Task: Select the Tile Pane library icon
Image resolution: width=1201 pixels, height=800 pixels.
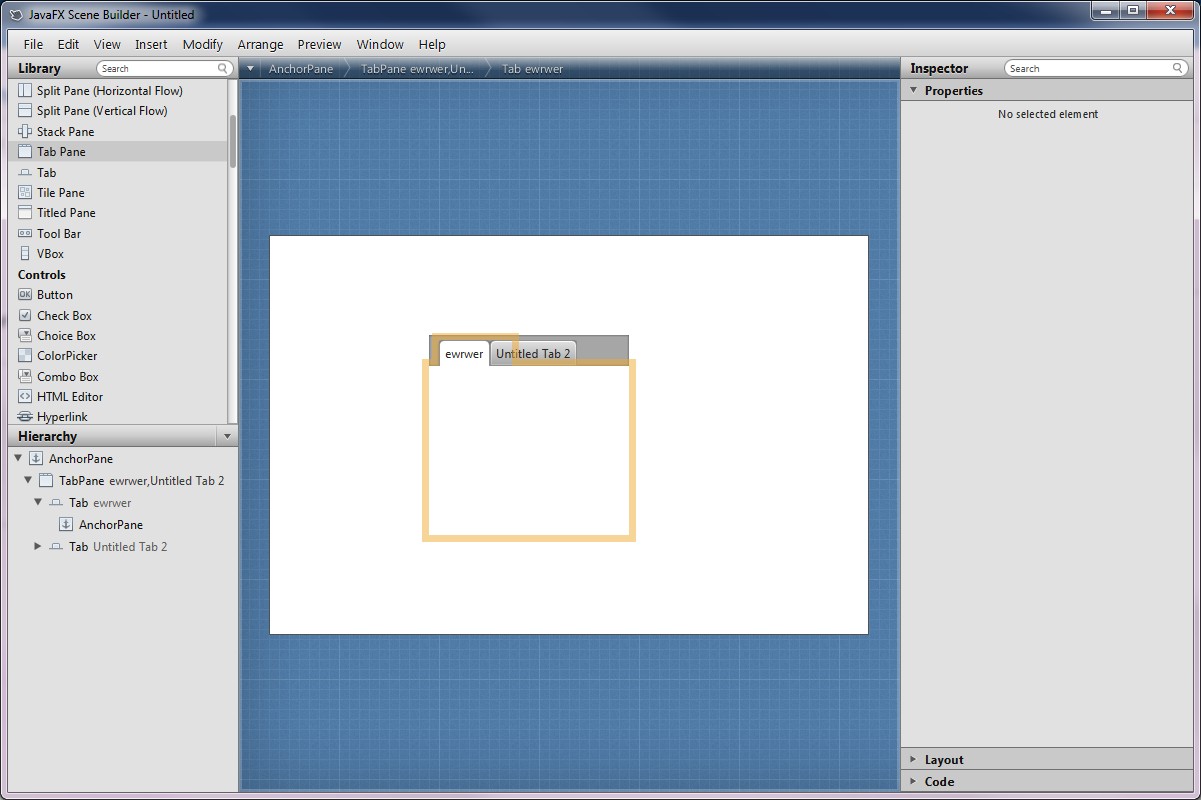Action: pyautogui.click(x=25, y=192)
